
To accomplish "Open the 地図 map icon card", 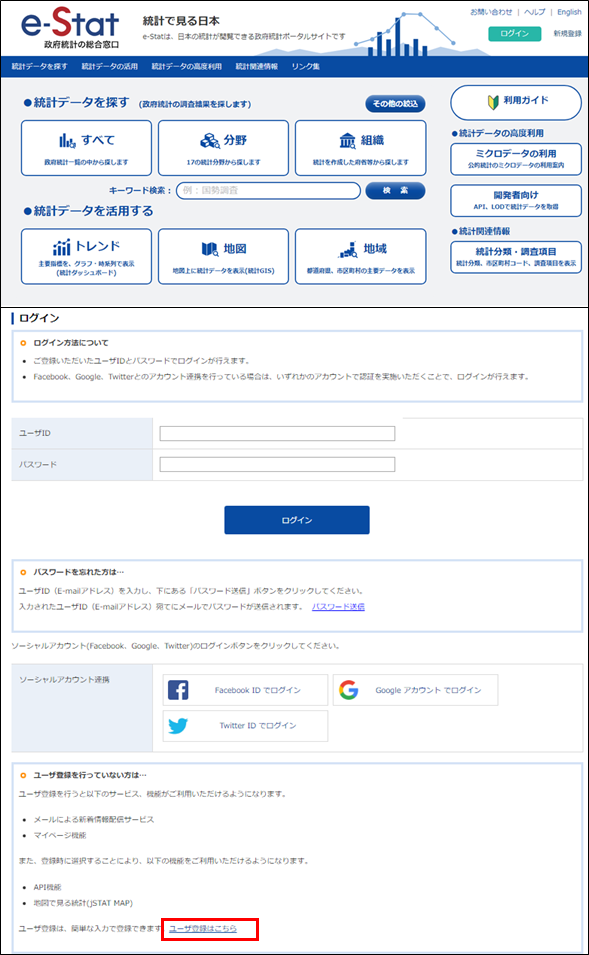I will coord(224,256).
